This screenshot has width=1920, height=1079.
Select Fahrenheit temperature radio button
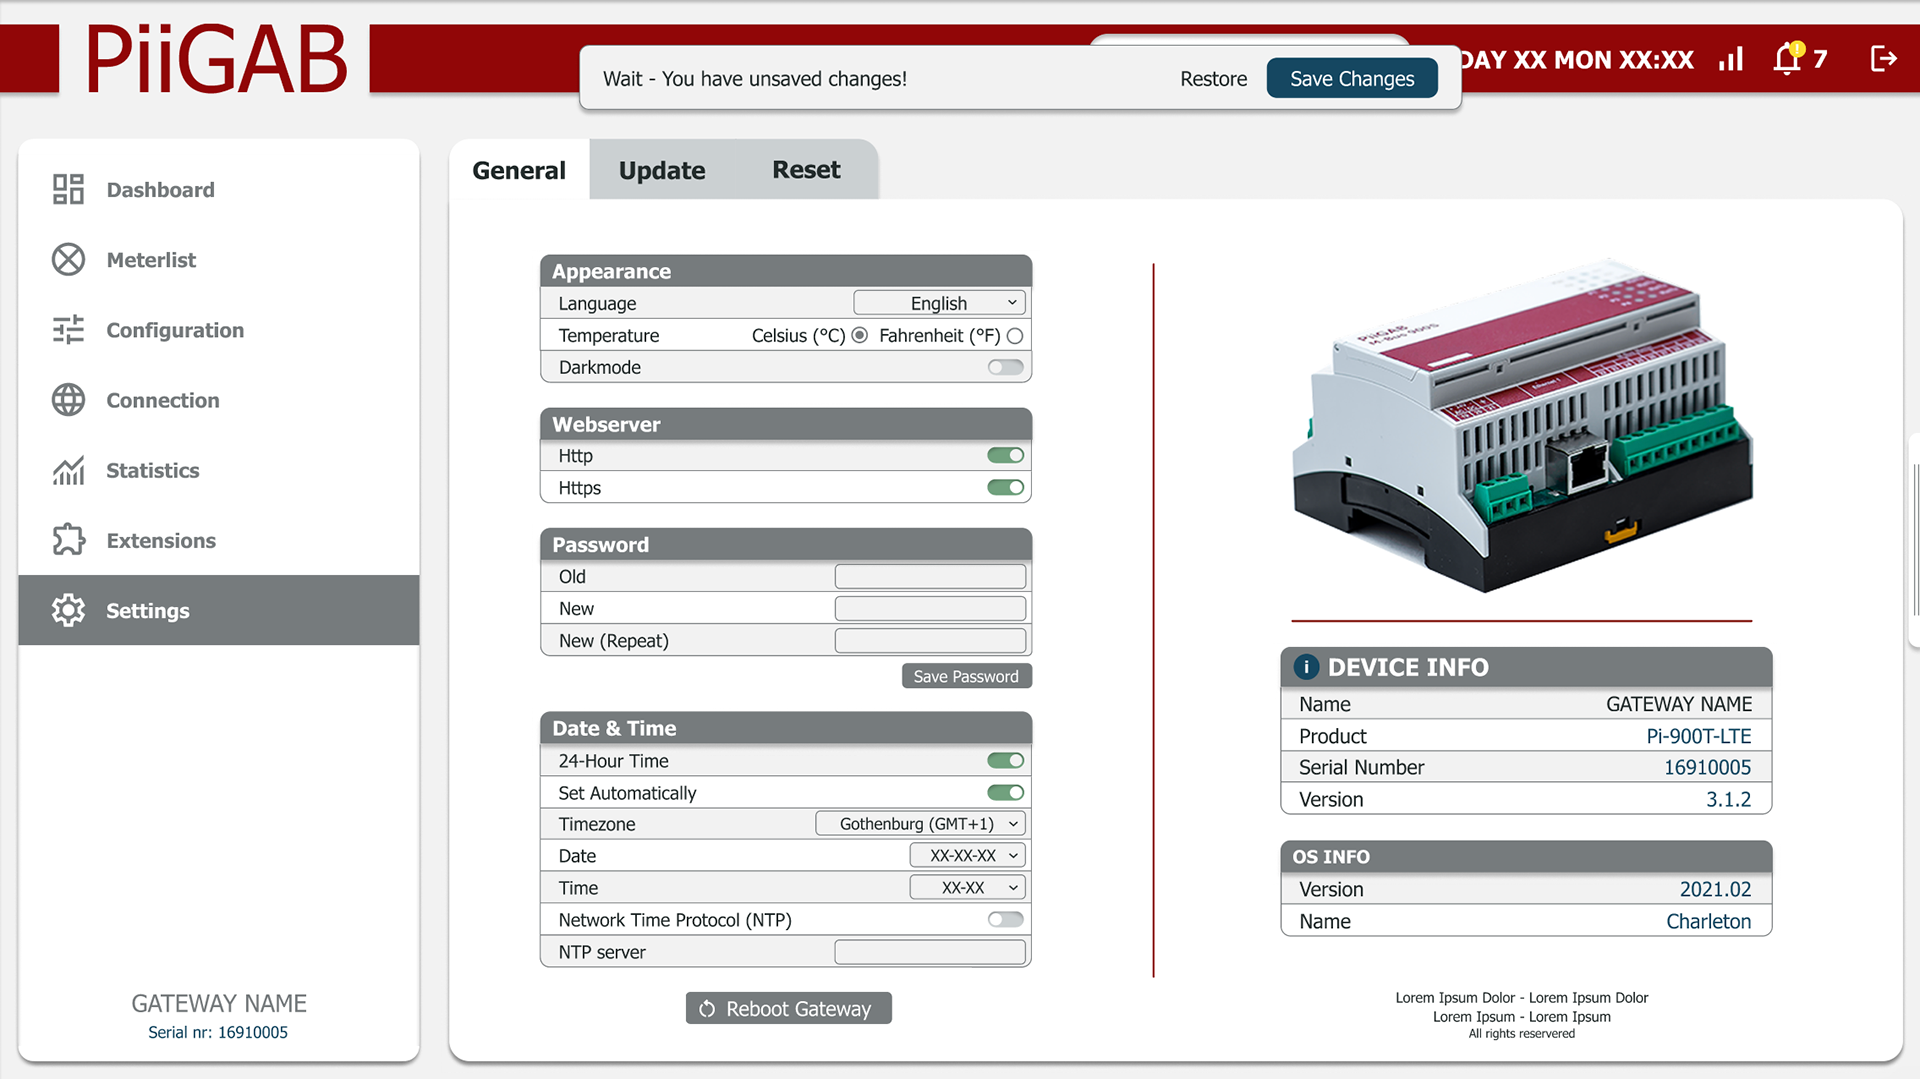tap(1015, 335)
